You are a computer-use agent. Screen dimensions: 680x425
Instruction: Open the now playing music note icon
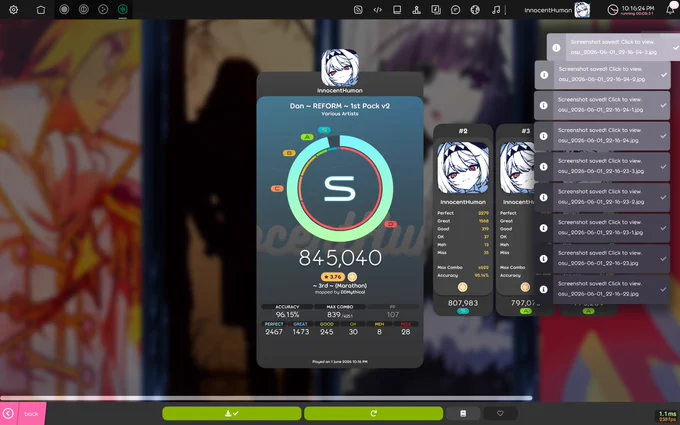[496, 10]
